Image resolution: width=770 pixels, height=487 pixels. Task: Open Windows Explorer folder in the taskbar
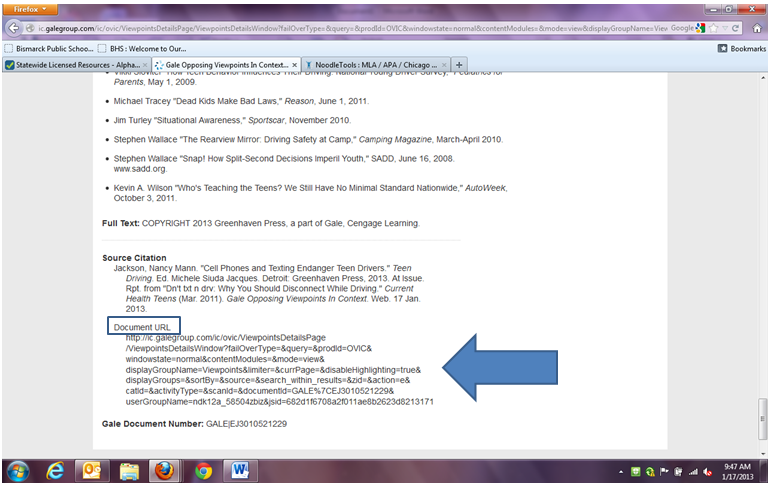130,471
